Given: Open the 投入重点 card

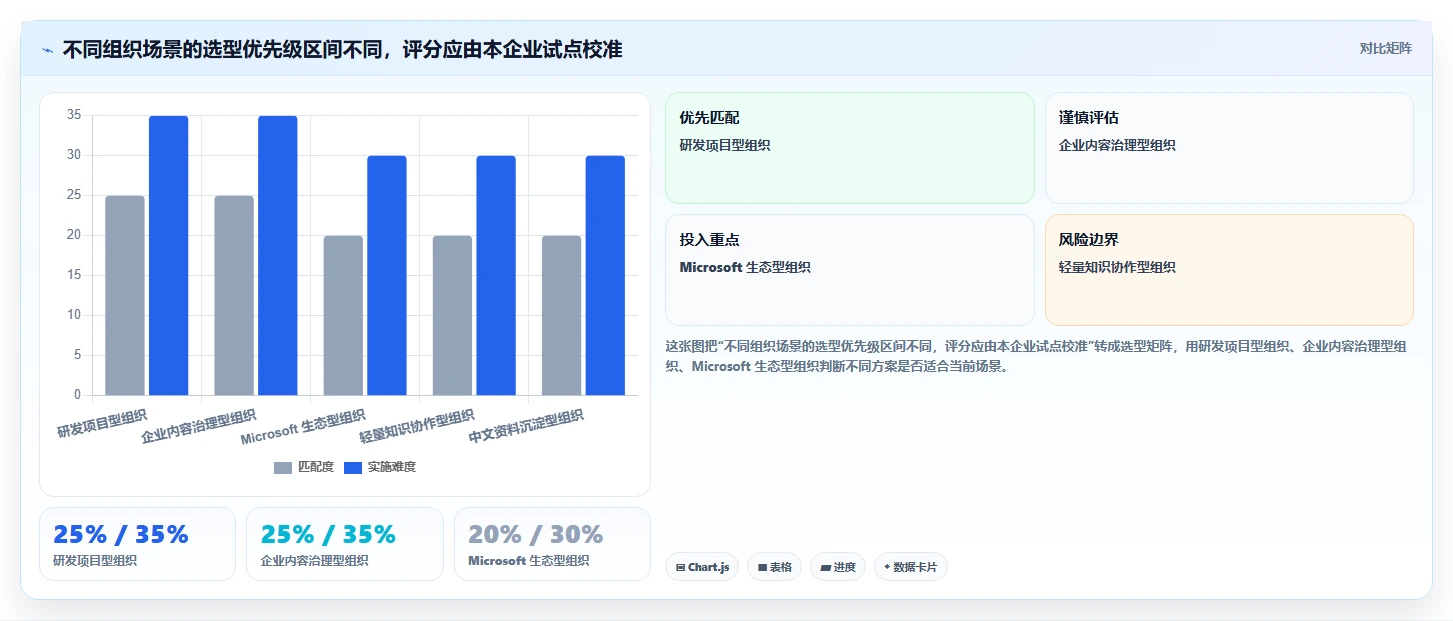Looking at the screenshot, I should point(850,270).
